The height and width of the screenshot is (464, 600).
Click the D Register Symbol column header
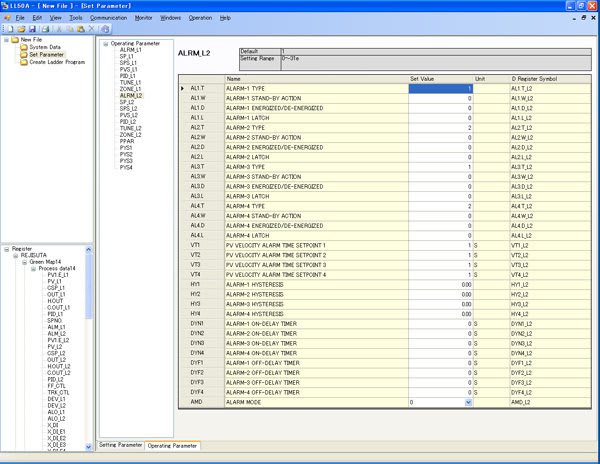pos(551,79)
